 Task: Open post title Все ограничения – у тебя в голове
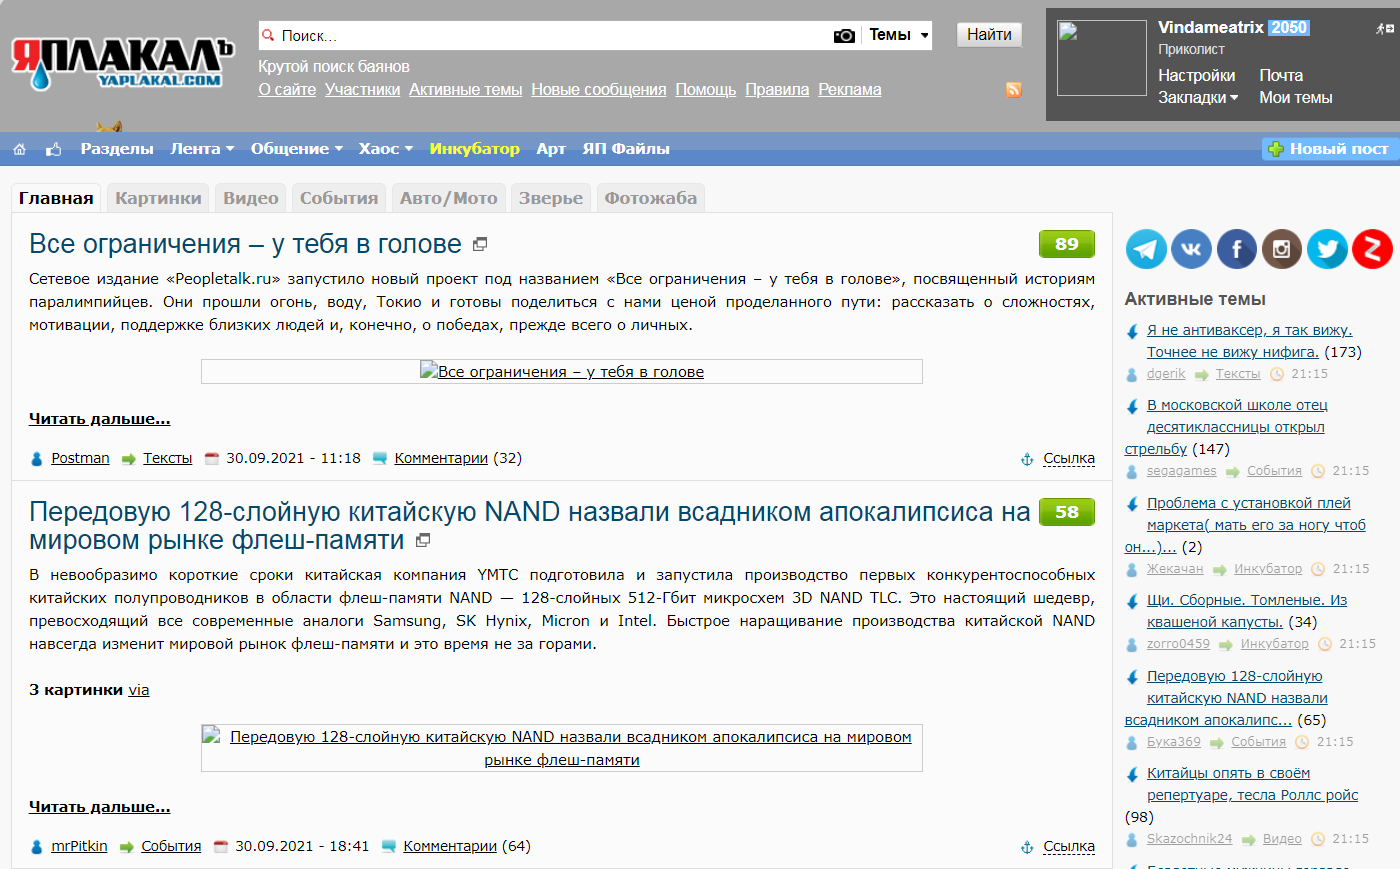(246, 244)
